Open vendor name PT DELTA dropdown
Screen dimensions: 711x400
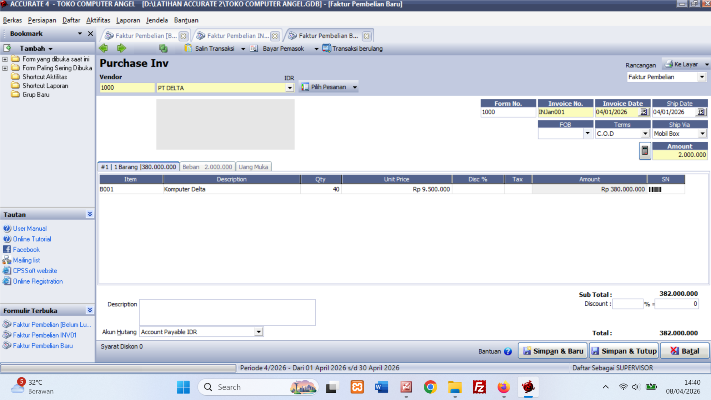pos(290,88)
